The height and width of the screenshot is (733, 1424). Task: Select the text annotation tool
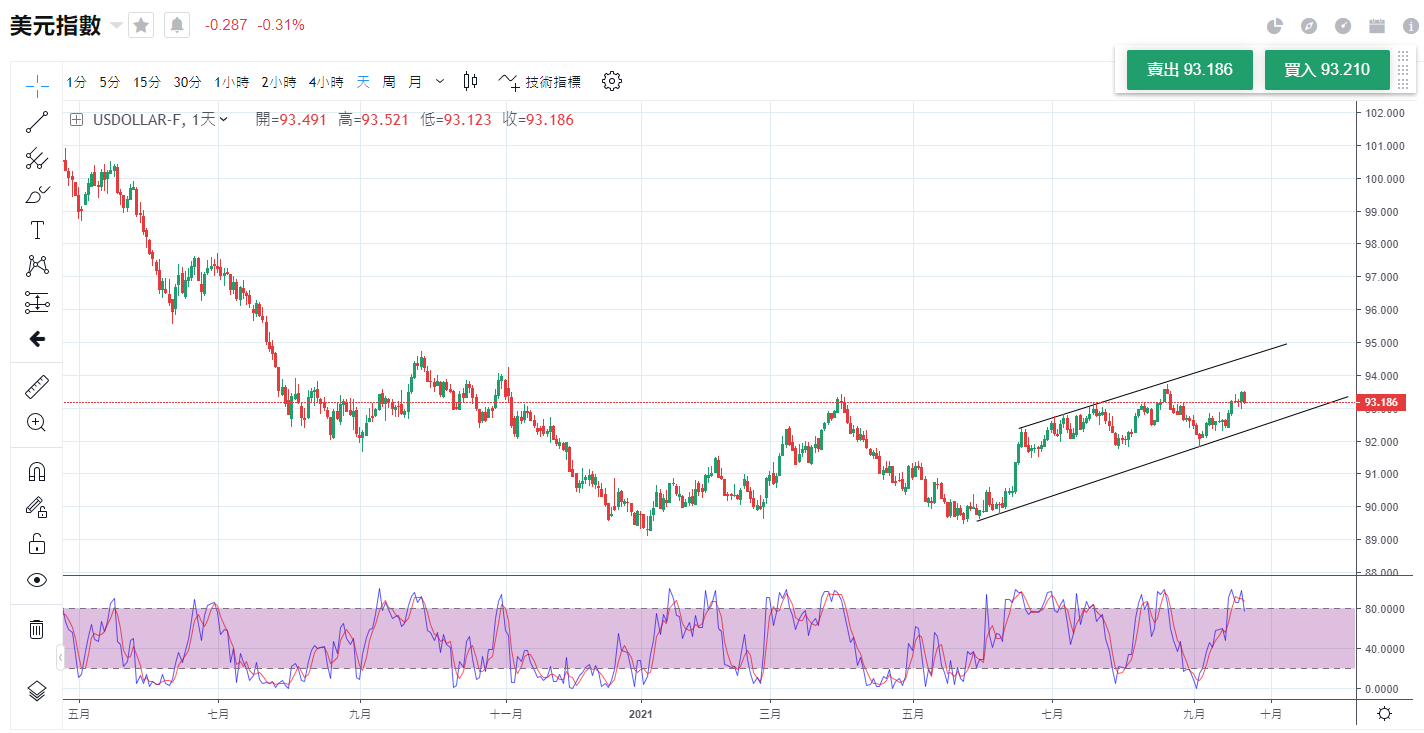(x=37, y=230)
